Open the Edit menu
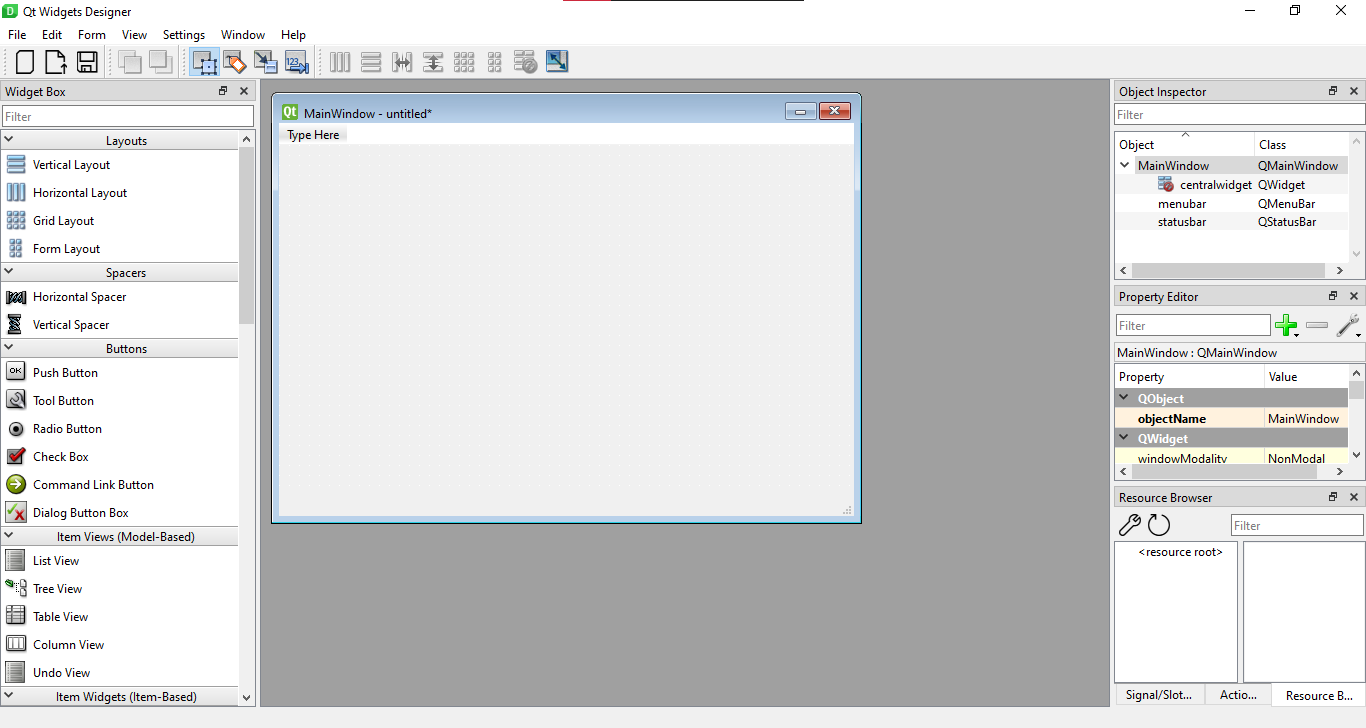This screenshot has height=728, width=1366. [52, 34]
